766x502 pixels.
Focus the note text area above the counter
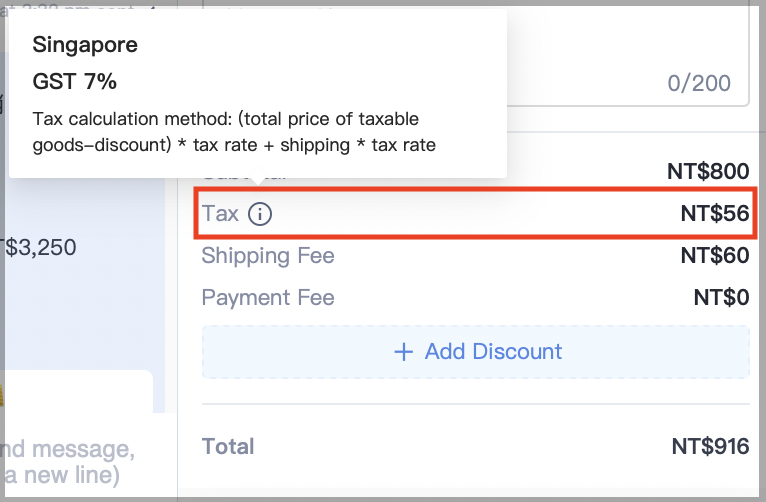pyautogui.click(x=627, y=54)
